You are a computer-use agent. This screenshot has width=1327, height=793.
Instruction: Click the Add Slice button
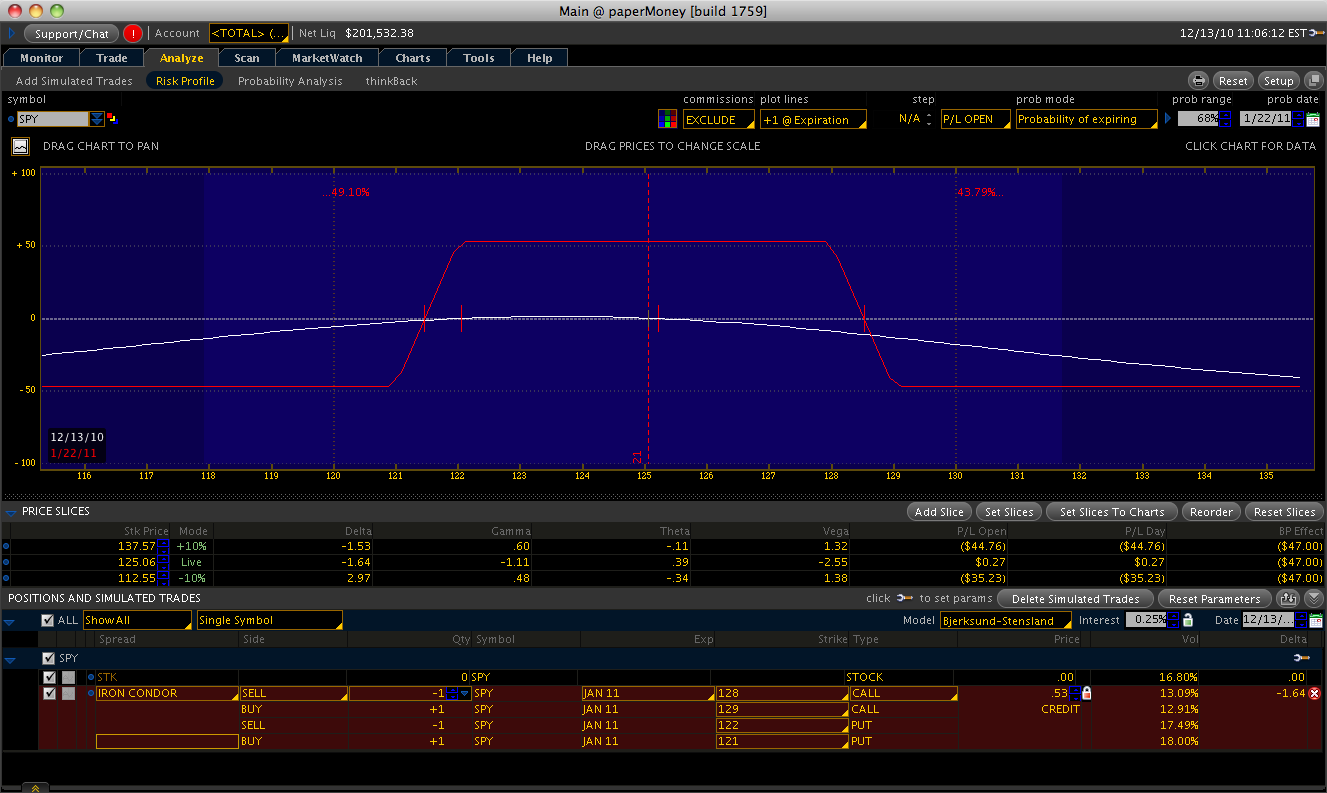click(939, 512)
